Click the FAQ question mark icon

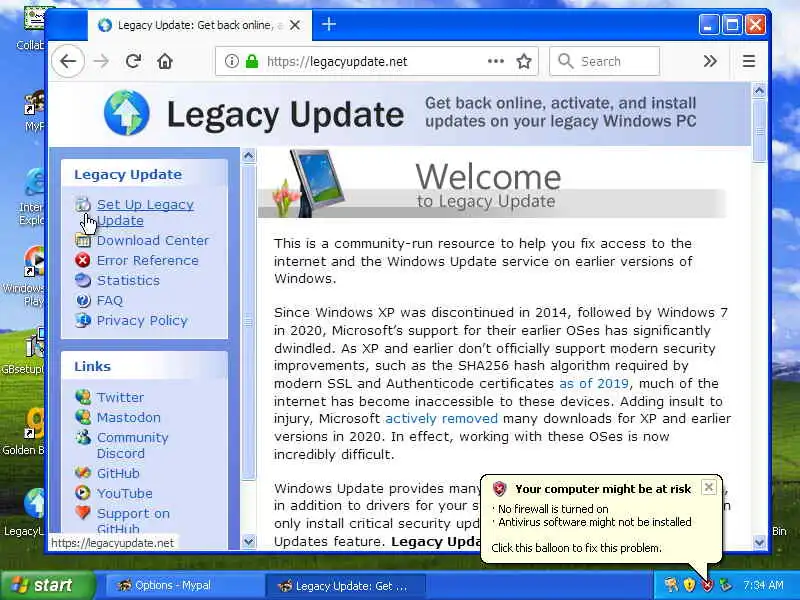point(83,301)
